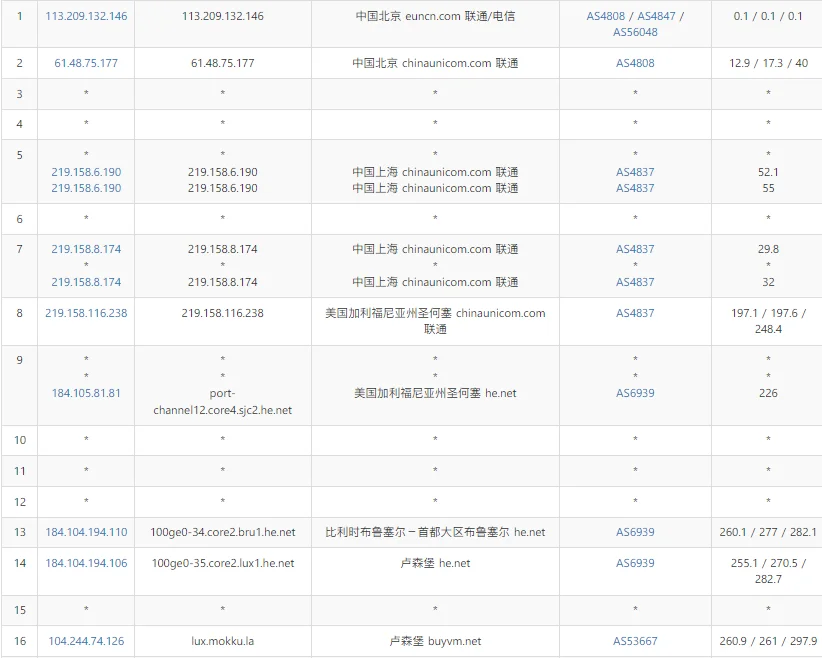Click hostname 100ge0-35.core2.lux1.he.net
The image size is (822, 658).
tap(223, 563)
